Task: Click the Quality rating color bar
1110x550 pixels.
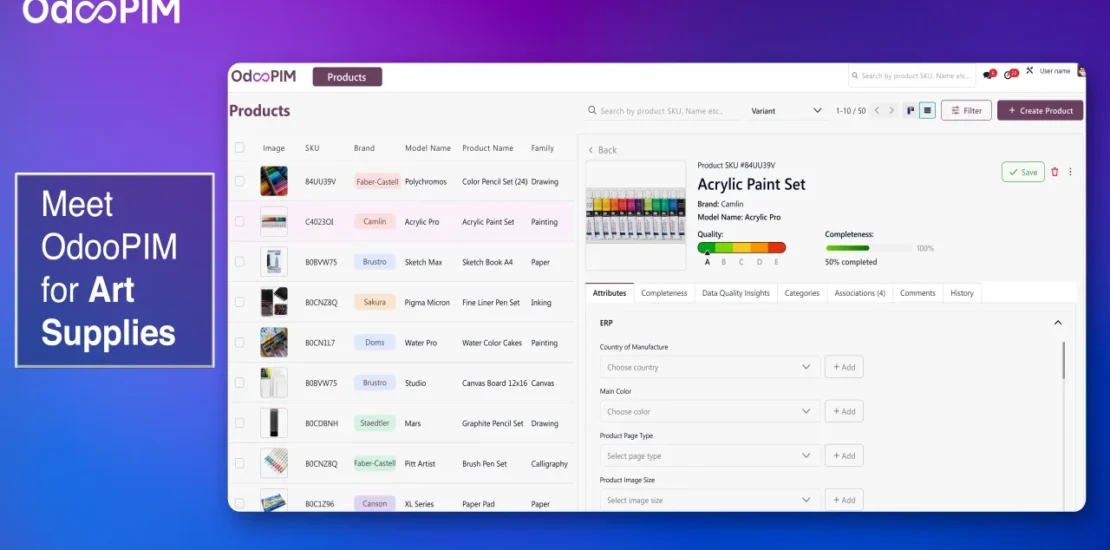Action: click(x=741, y=248)
